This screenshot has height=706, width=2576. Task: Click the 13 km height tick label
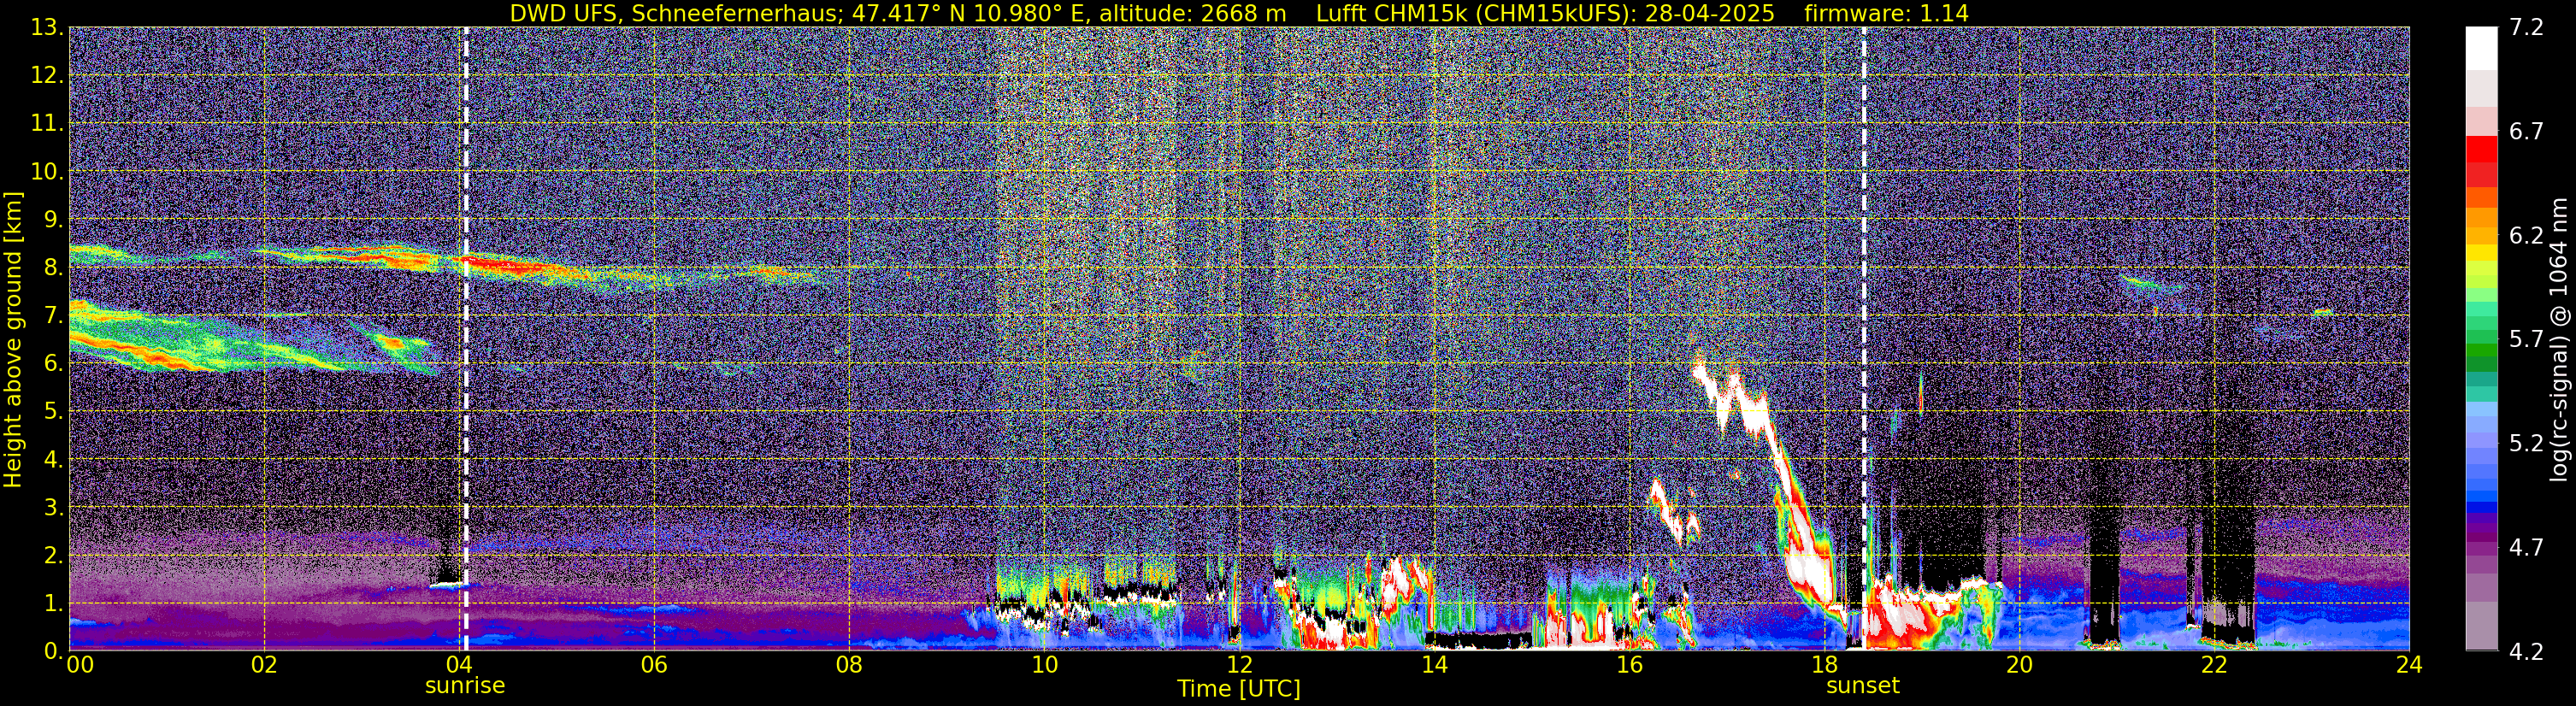[46, 27]
